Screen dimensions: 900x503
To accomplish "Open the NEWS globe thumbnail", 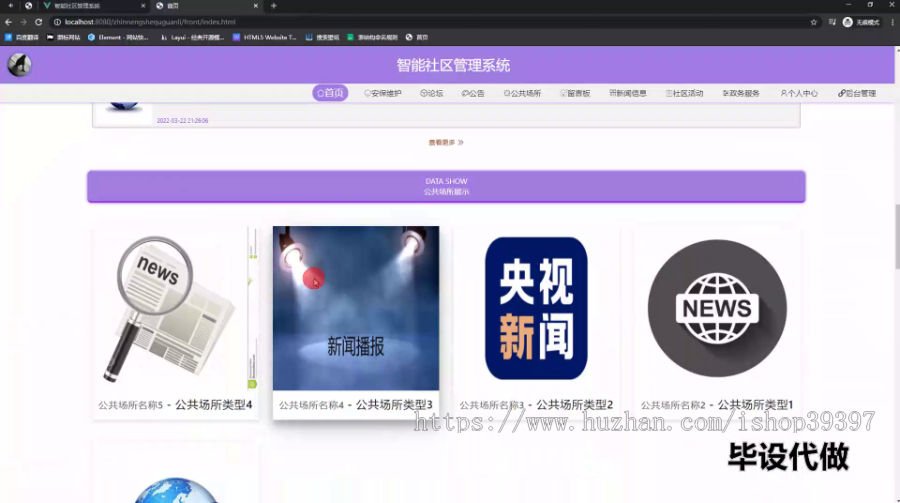I will 717,308.
